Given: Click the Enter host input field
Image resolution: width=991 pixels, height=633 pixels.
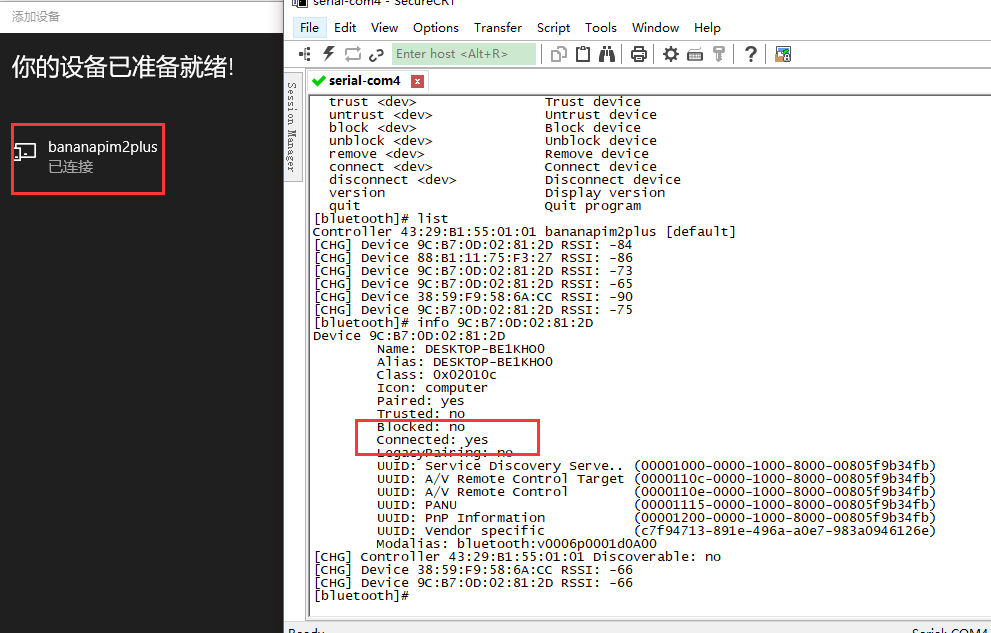Looking at the screenshot, I should (x=463, y=54).
